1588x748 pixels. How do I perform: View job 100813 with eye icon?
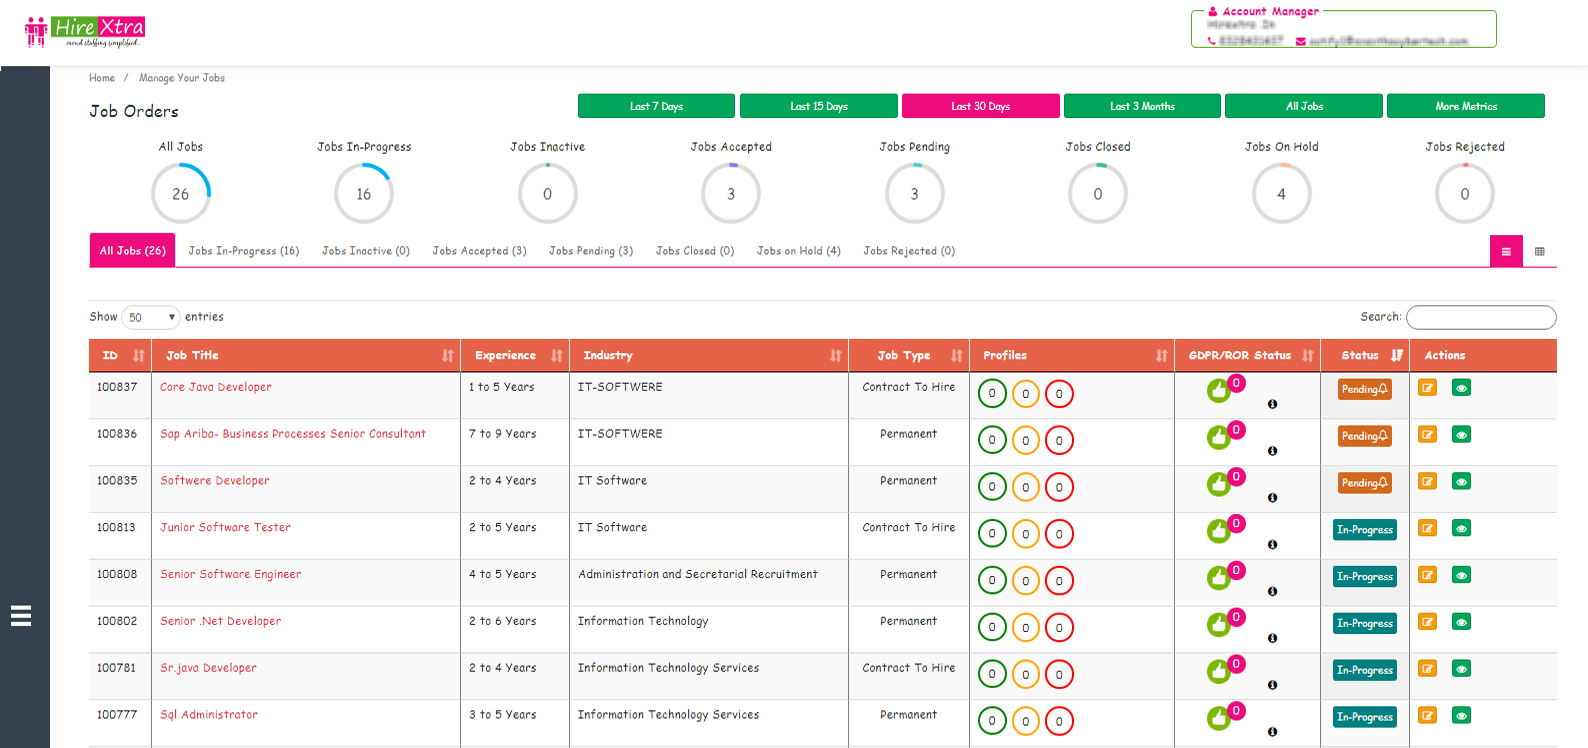pos(1461,528)
